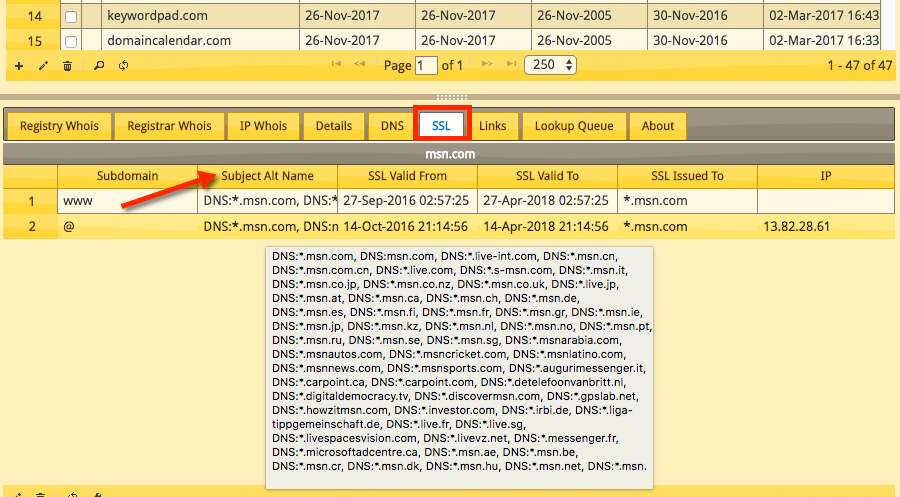Open the DNS tab

(392, 126)
